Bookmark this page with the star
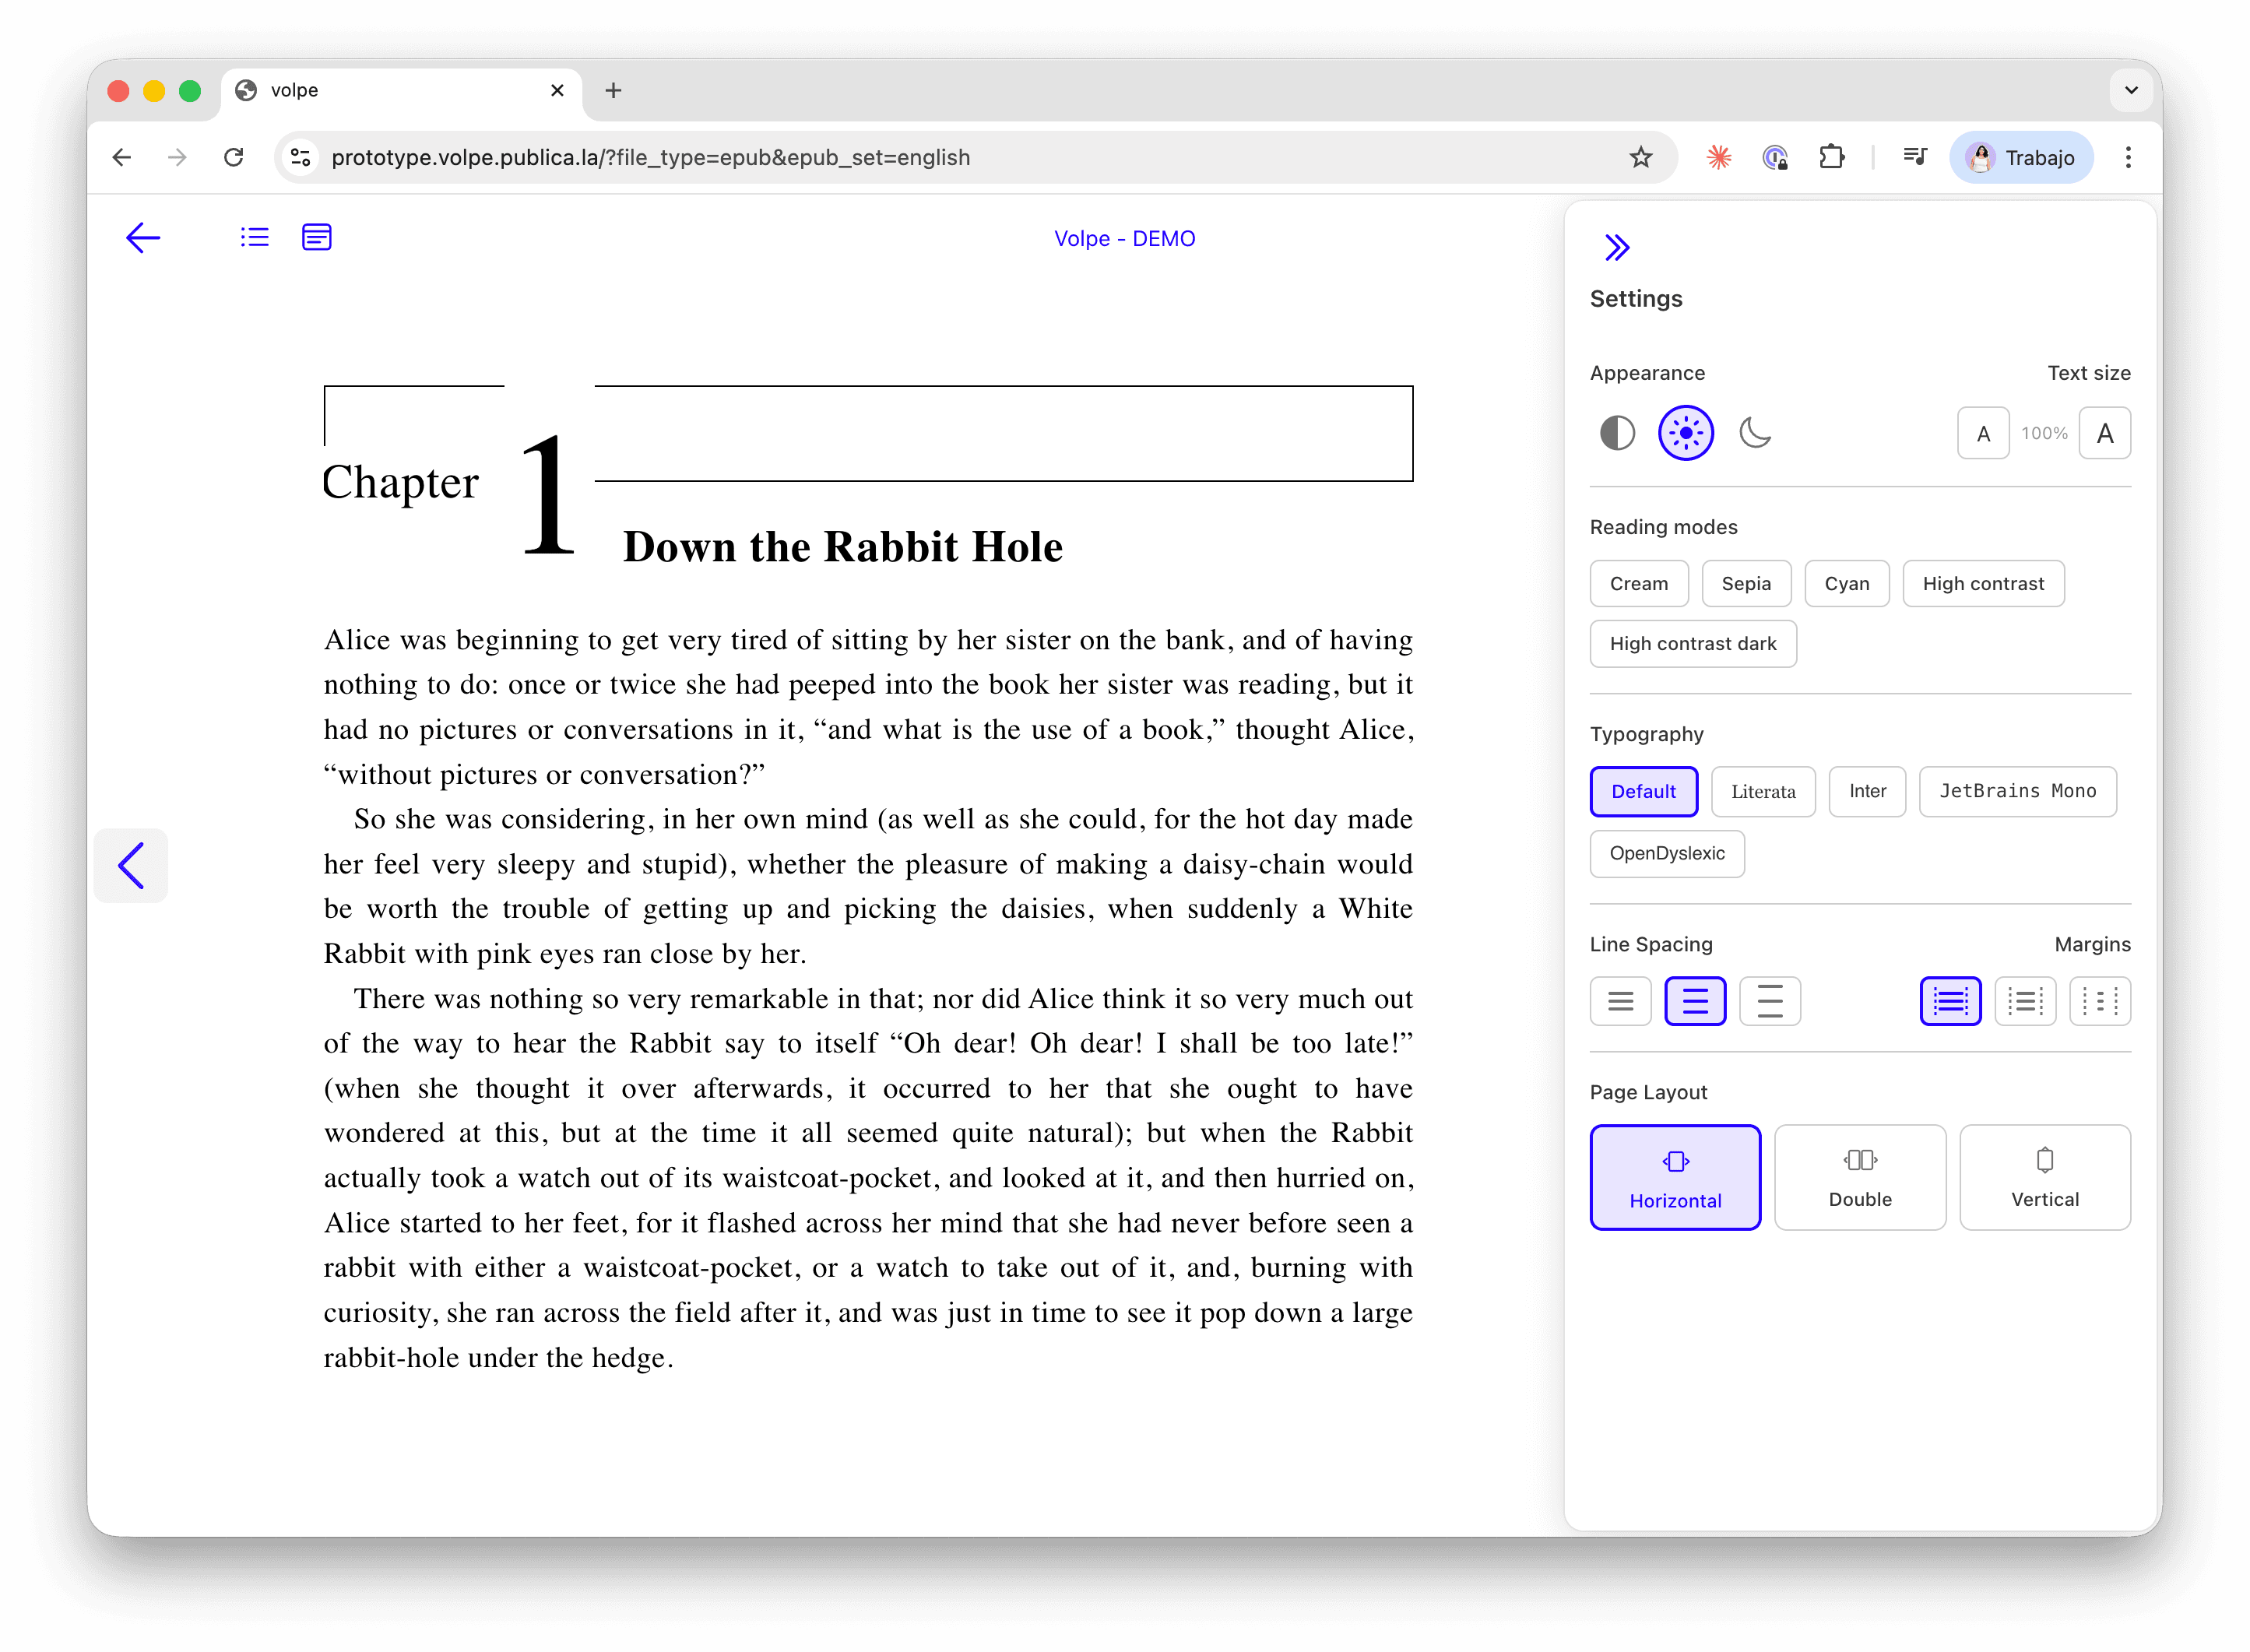This screenshot has height=1652, width=2250. coord(1640,157)
